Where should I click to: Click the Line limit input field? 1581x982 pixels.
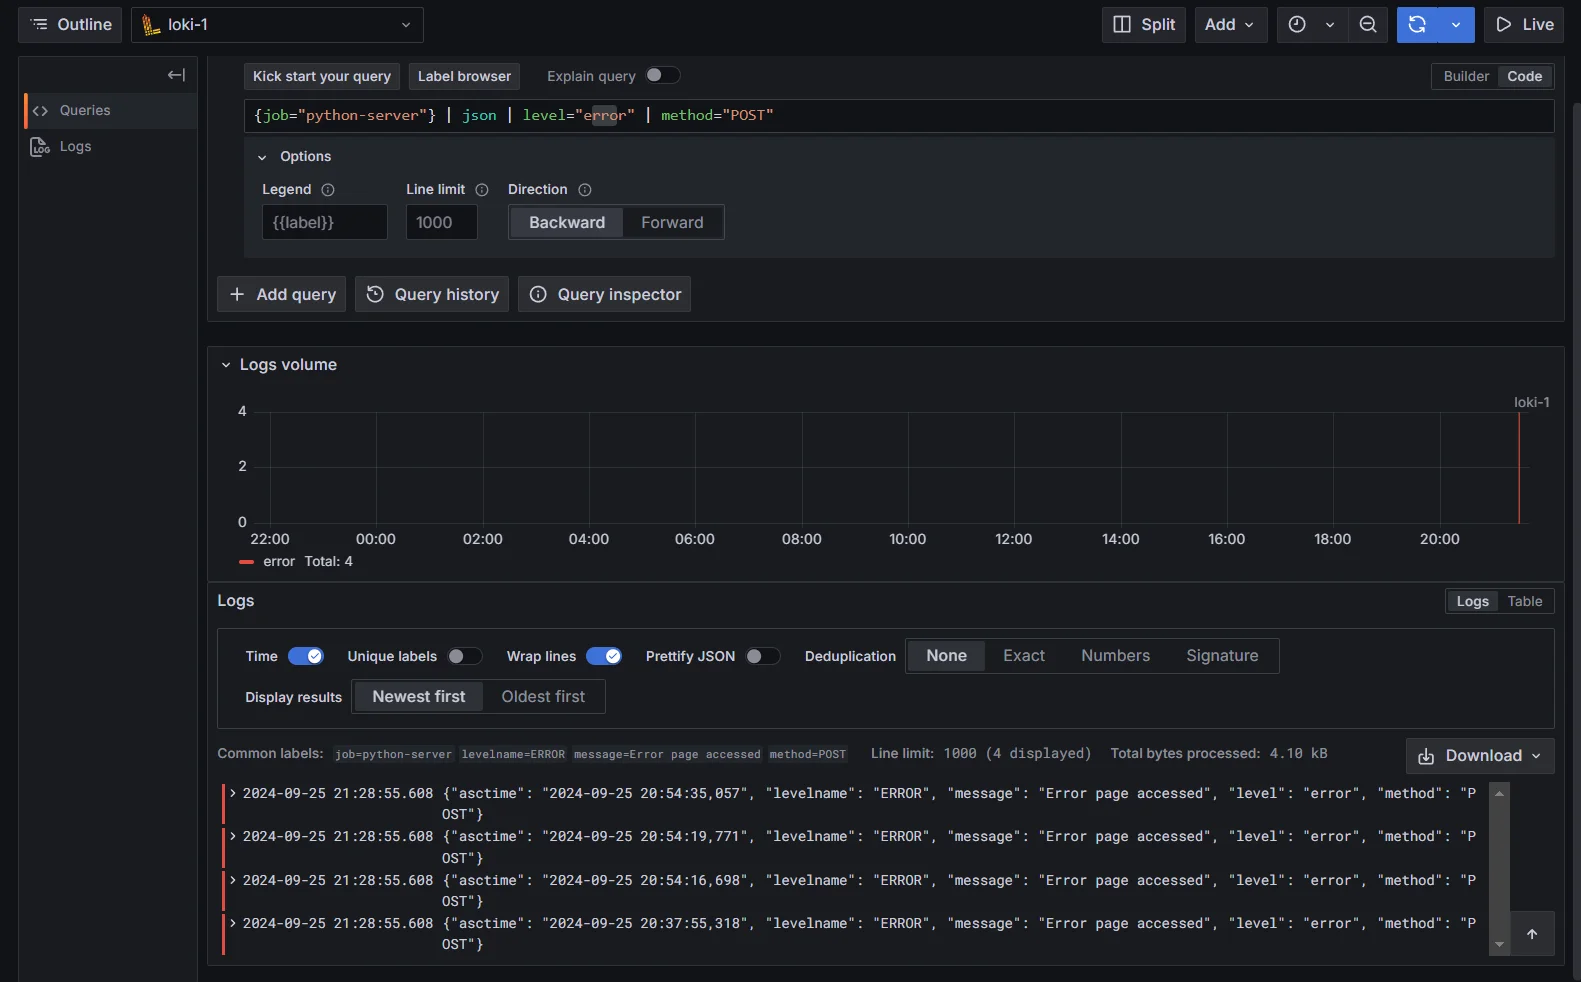[441, 222]
